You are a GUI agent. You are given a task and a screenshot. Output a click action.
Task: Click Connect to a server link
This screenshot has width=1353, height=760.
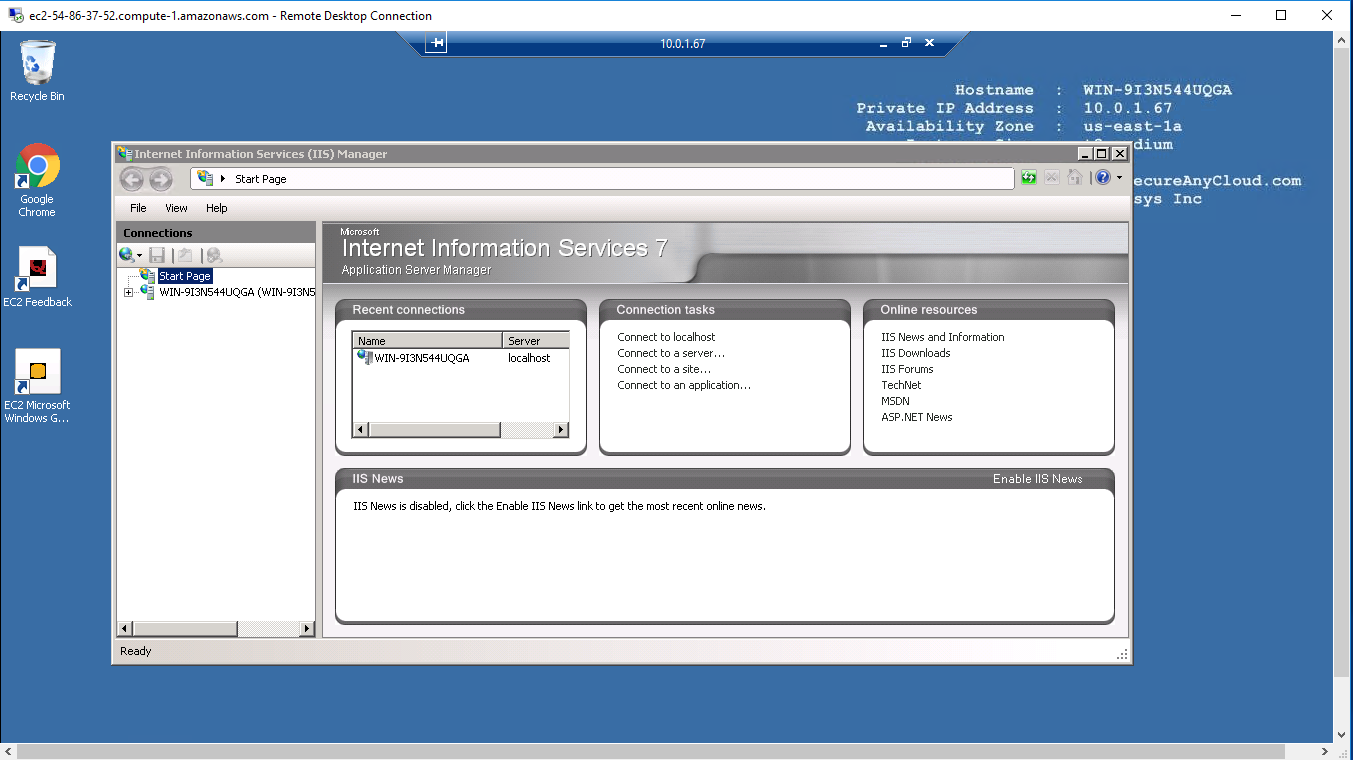[x=670, y=353]
